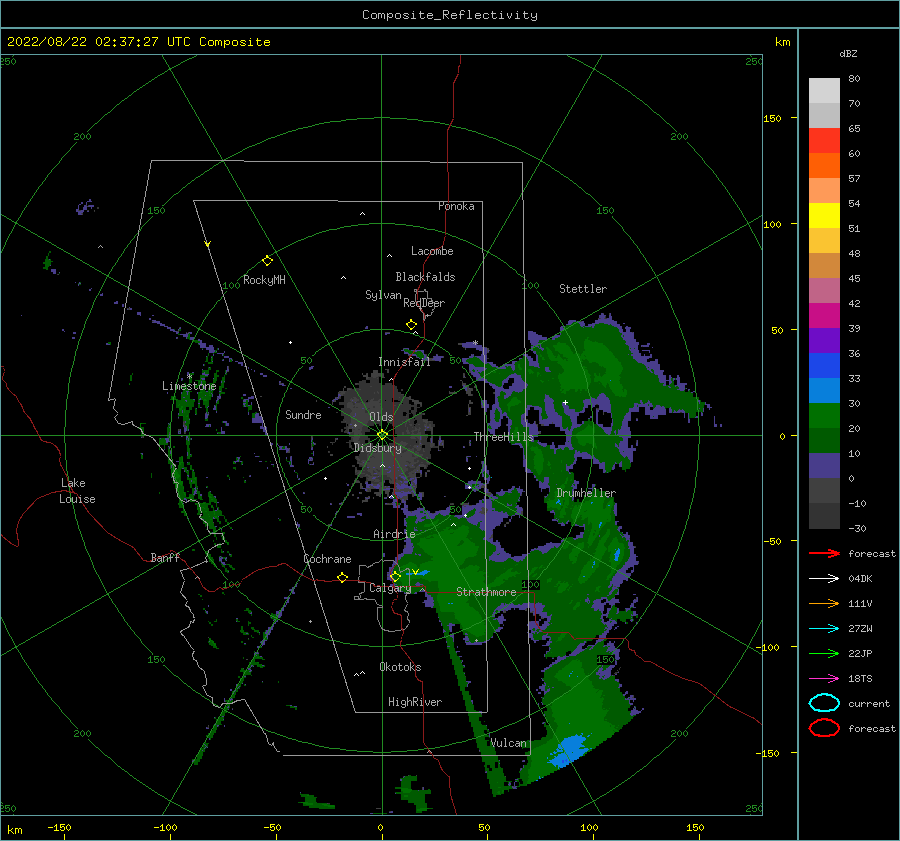The width and height of the screenshot is (900, 841).
Task: Click the white asterisk marker above Limestone
Action: (189, 376)
